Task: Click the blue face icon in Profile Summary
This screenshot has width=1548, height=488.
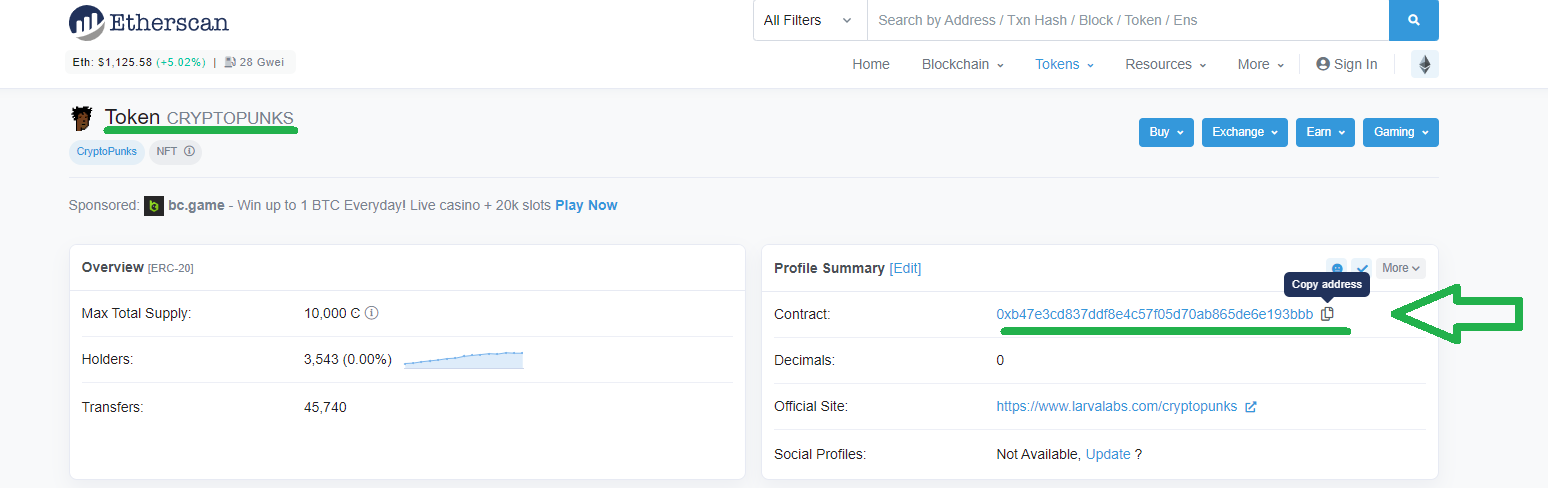Action: 1336,268
